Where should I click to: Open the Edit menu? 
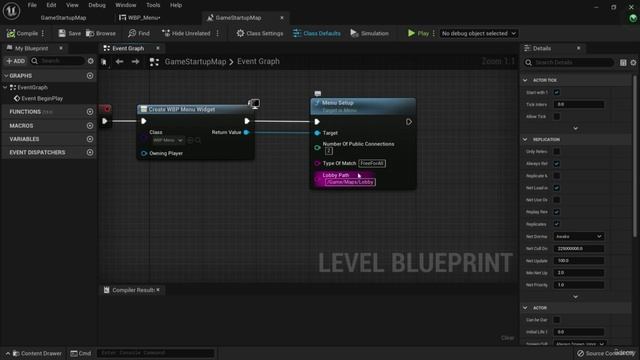[51, 5]
